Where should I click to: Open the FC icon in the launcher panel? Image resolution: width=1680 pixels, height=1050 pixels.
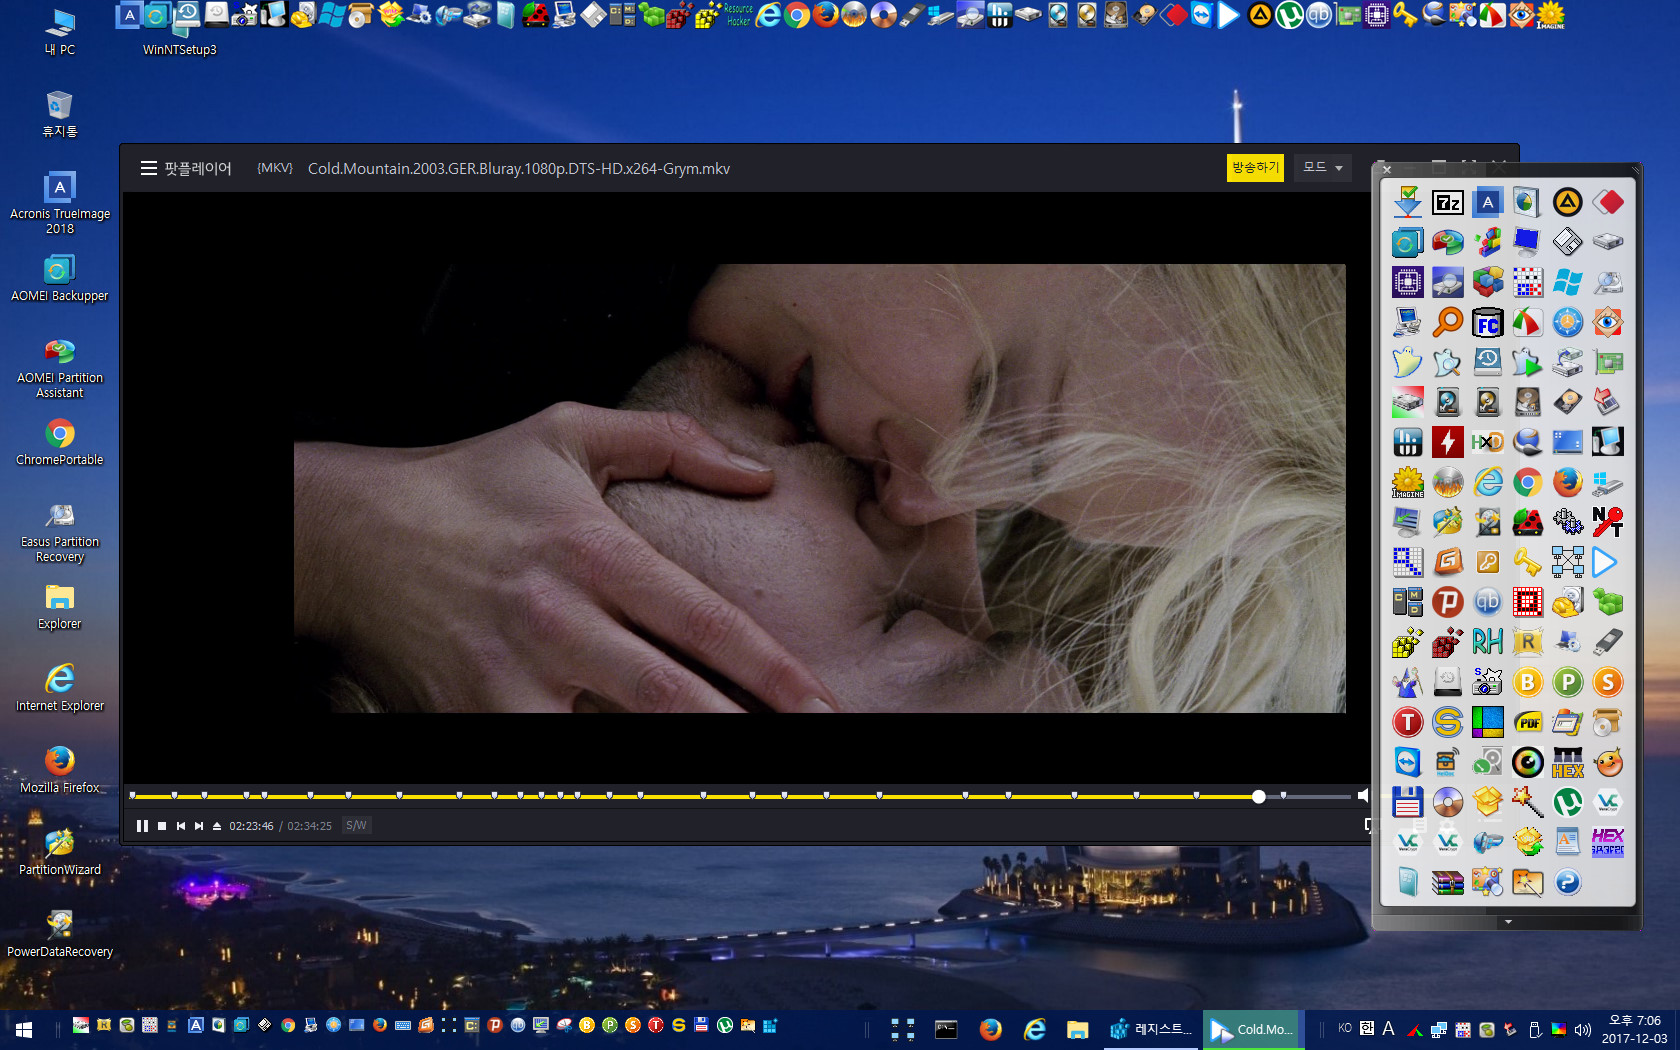(x=1487, y=322)
